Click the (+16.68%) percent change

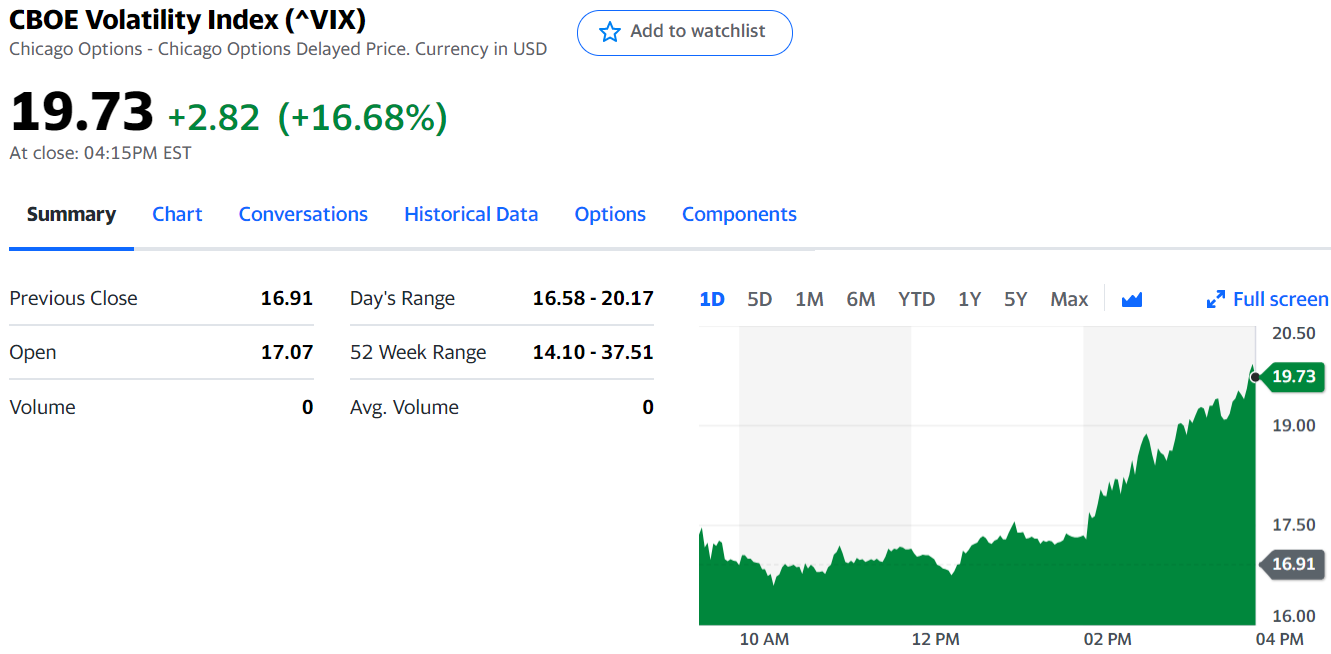click(x=363, y=117)
